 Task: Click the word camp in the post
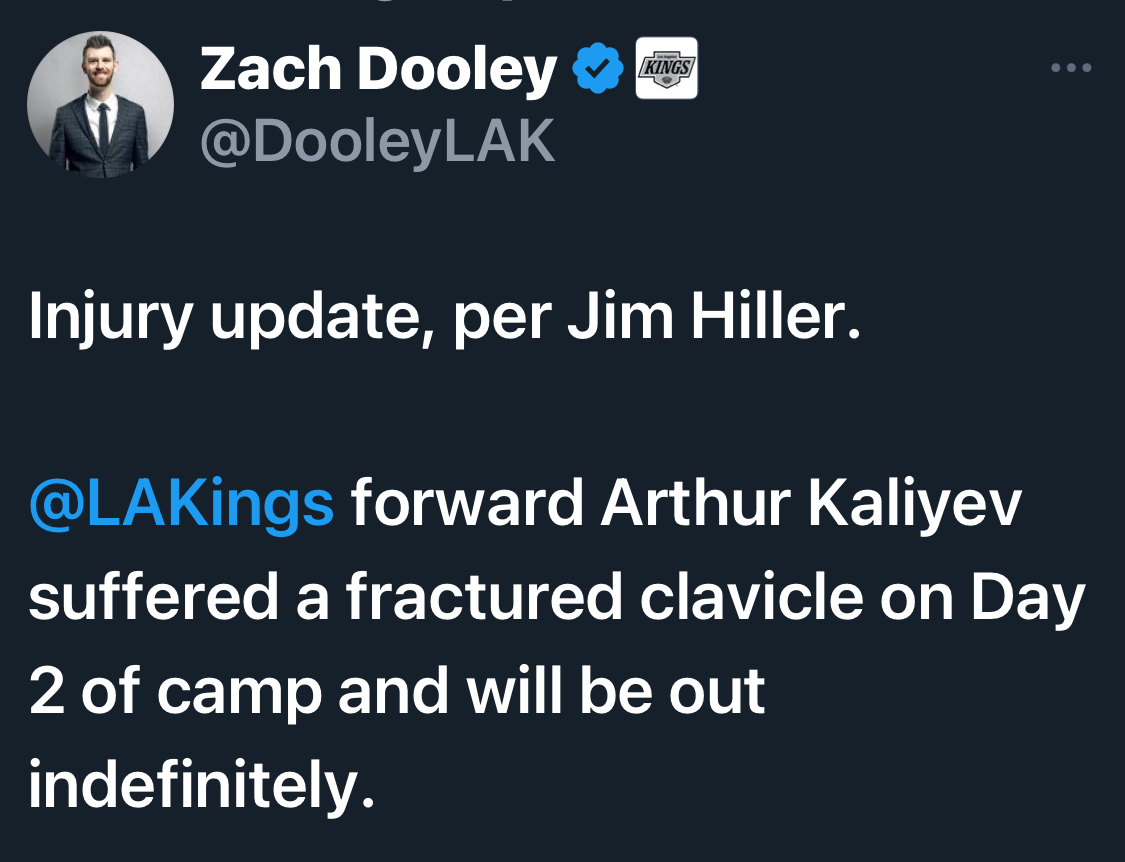240,691
